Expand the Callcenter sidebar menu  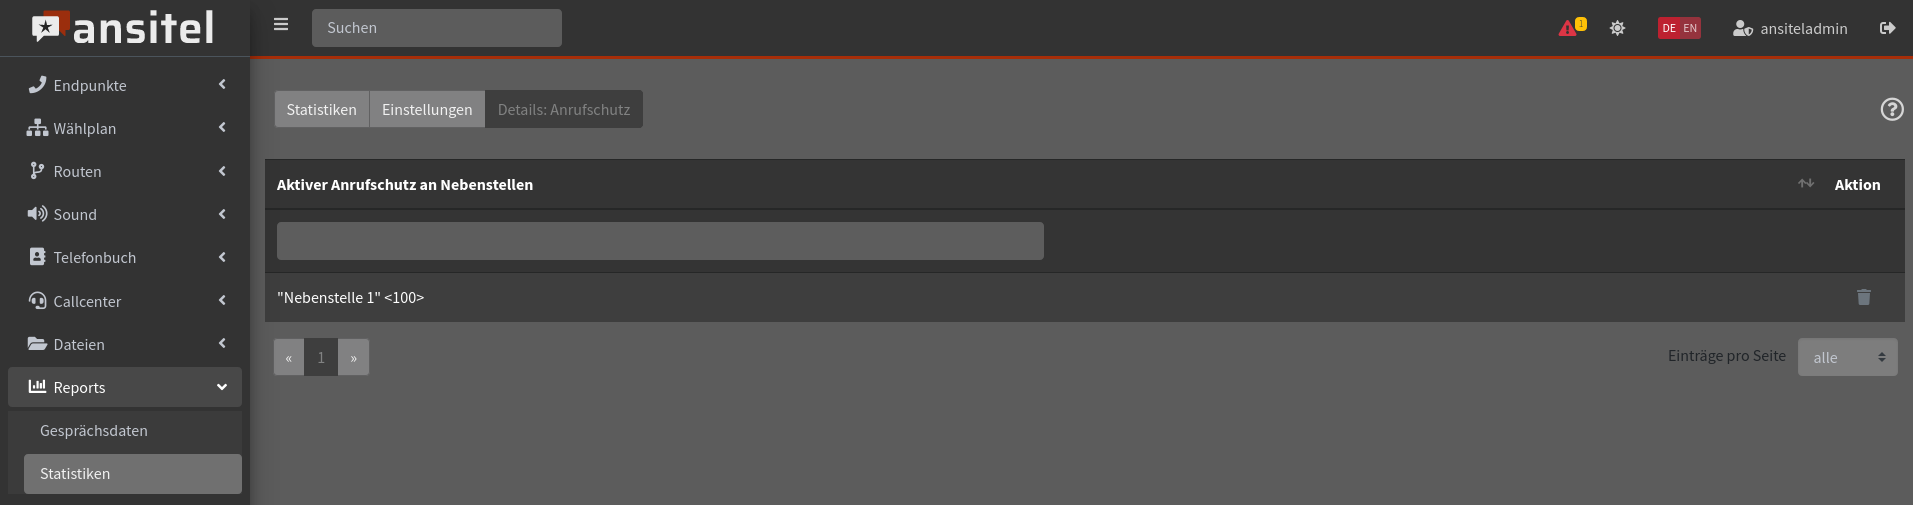[125, 301]
